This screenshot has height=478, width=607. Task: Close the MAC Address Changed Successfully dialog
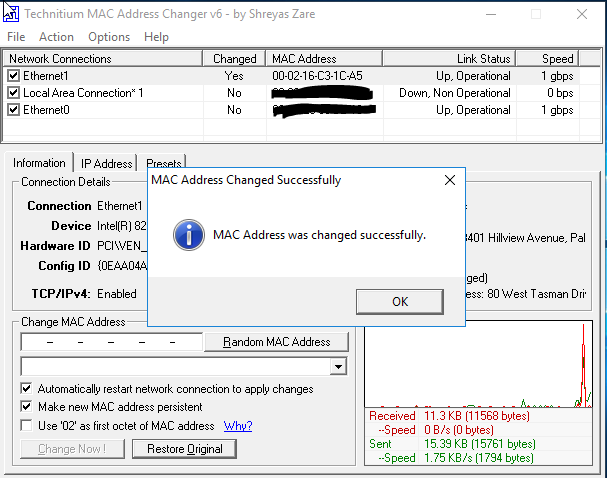pos(450,180)
